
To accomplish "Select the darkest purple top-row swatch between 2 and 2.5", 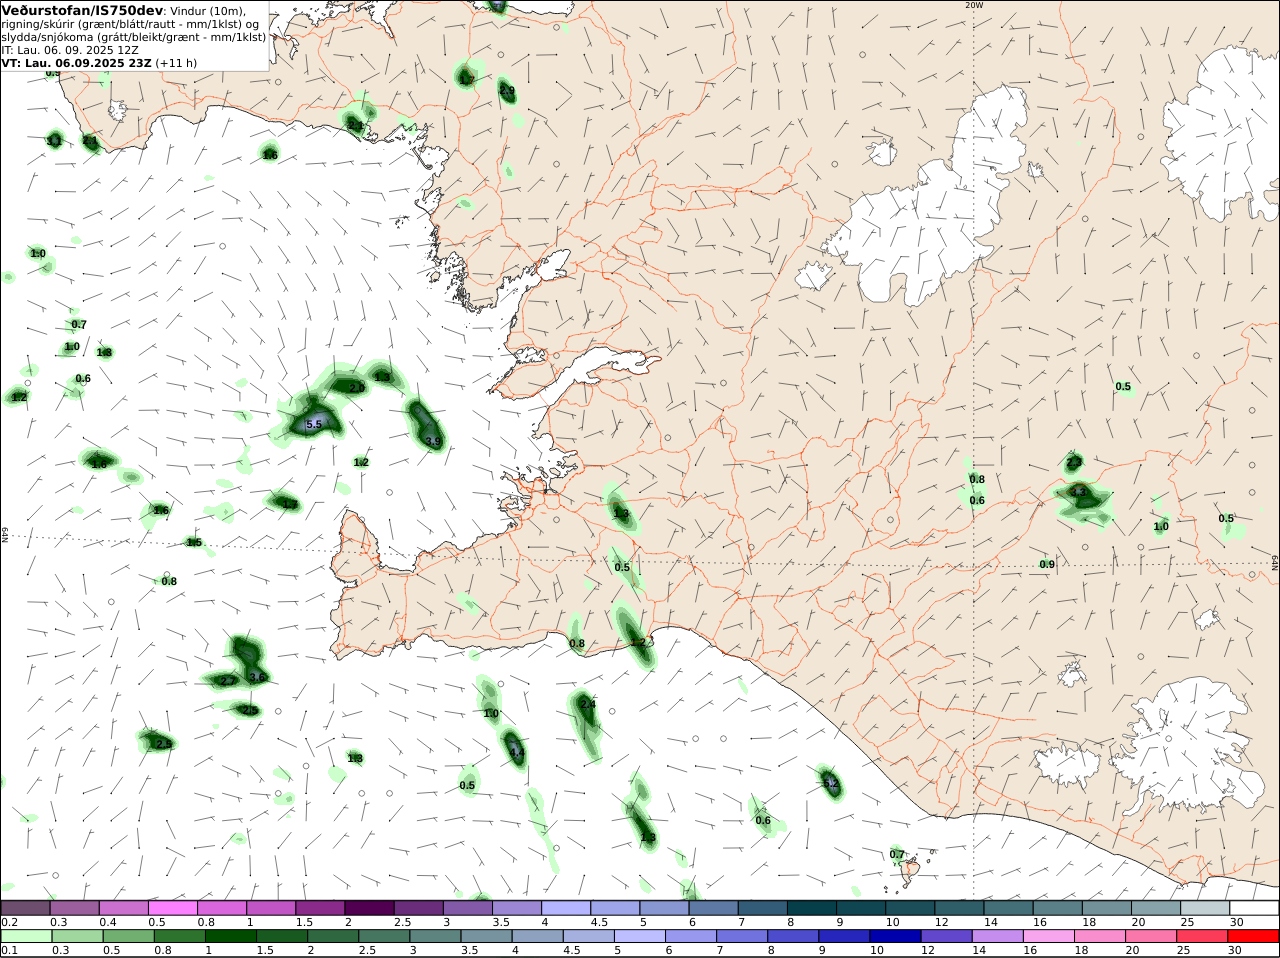I will (369, 908).
